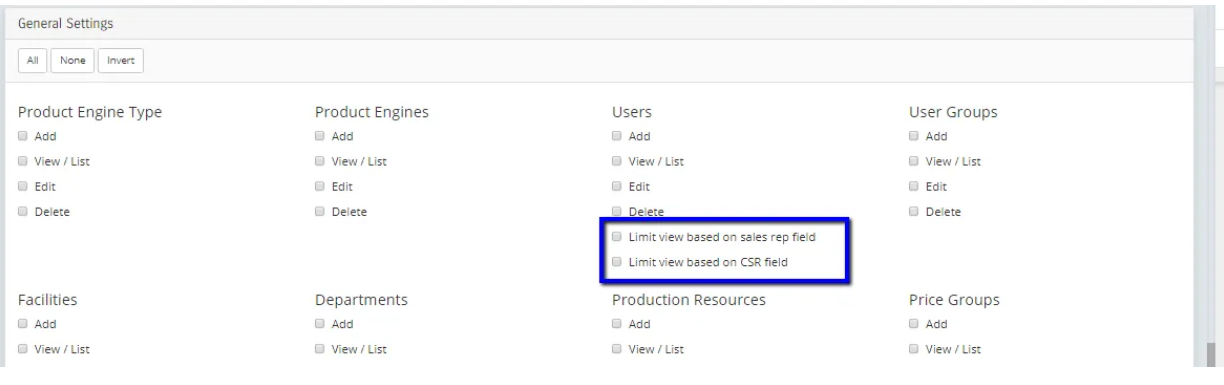
Task: Check View / List under Facilities
Action: point(23,349)
